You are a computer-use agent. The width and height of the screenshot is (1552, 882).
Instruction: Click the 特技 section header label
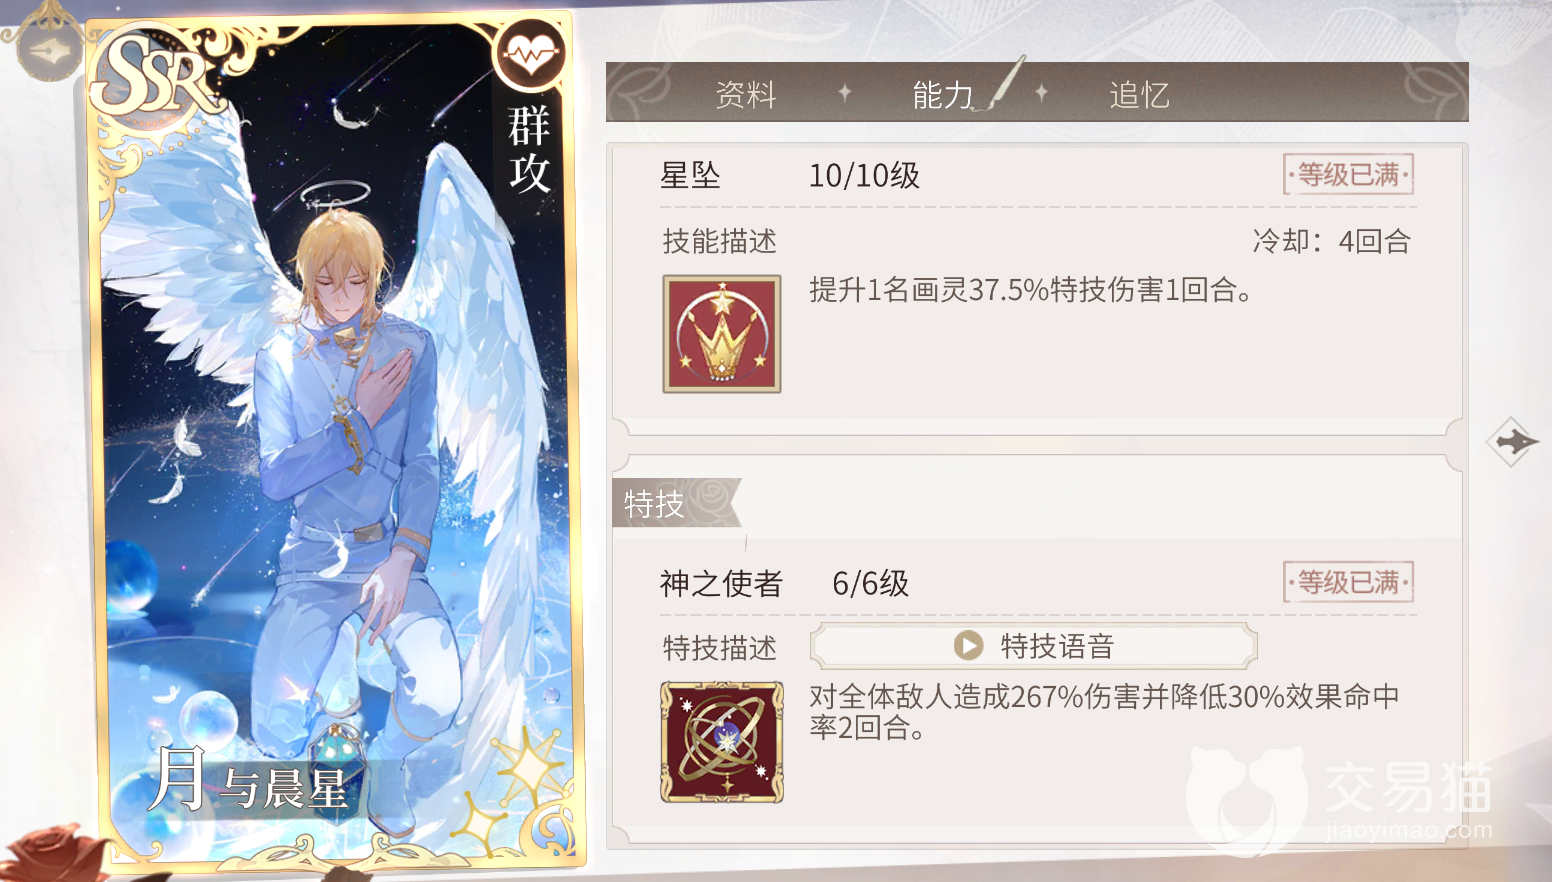point(654,504)
